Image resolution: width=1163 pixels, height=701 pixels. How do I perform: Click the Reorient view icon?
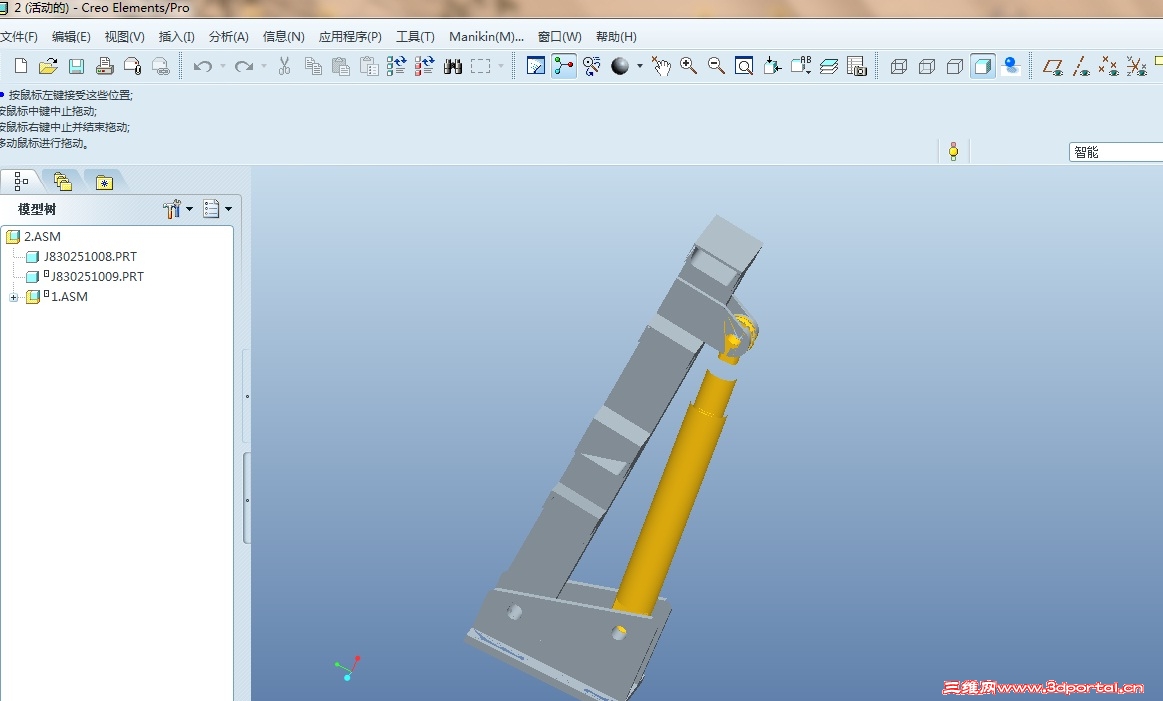pyautogui.click(x=772, y=66)
